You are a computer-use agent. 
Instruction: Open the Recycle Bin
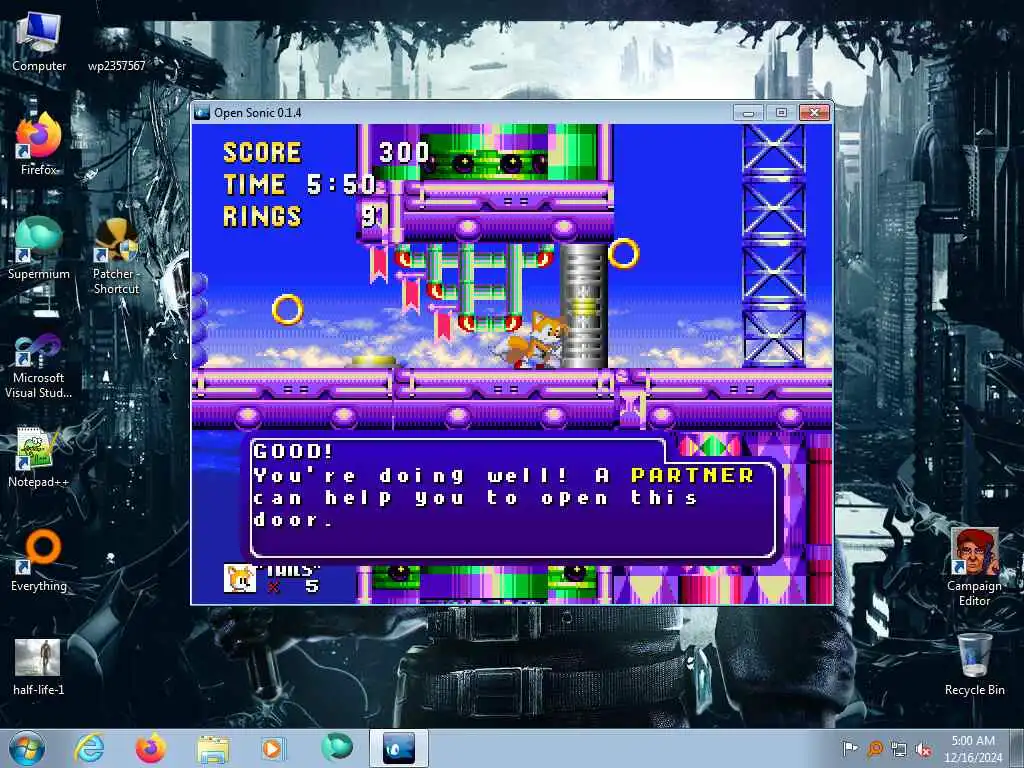[x=974, y=664]
